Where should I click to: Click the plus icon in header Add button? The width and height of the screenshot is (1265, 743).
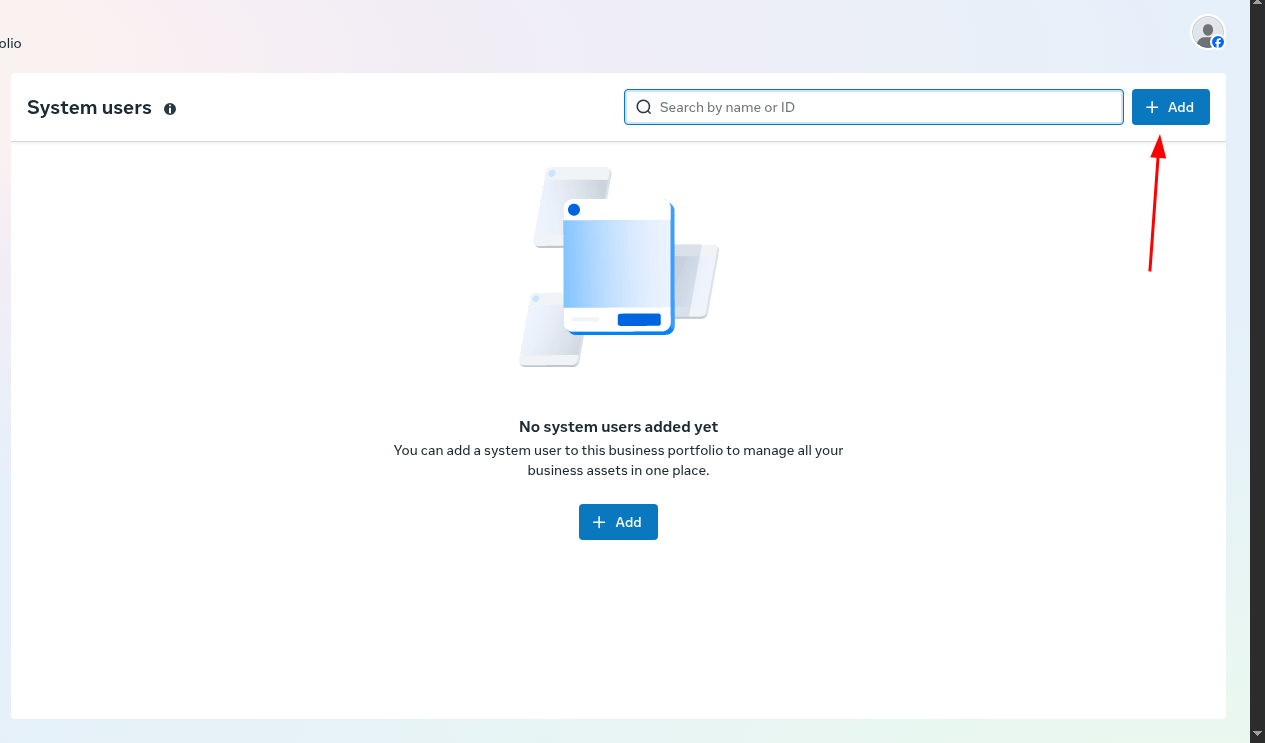[x=1152, y=107]
